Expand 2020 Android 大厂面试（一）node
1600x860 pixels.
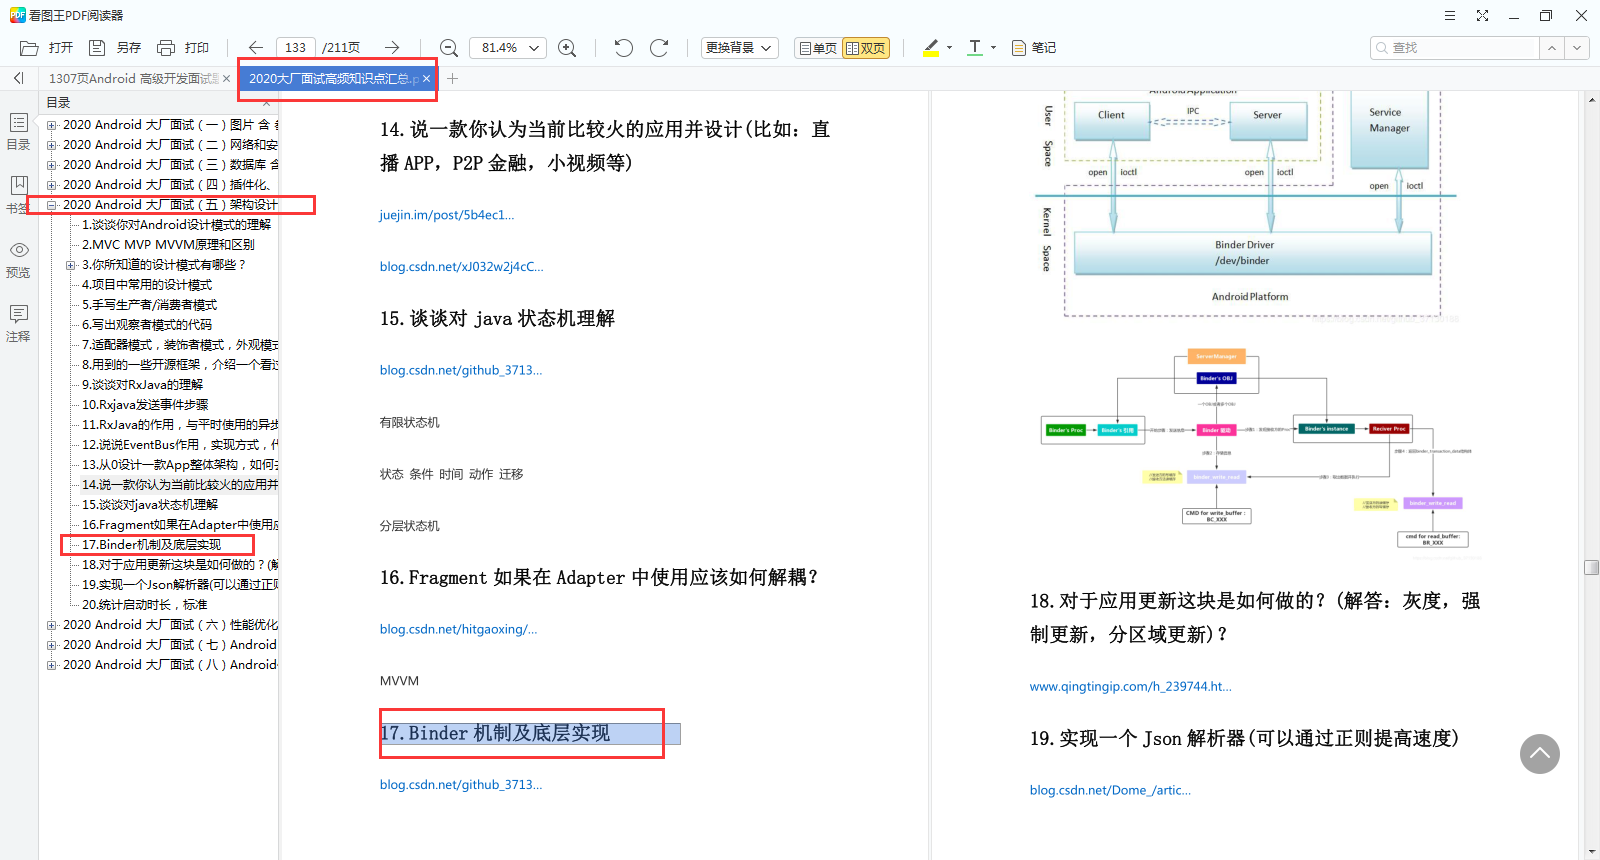click(52, 125)
